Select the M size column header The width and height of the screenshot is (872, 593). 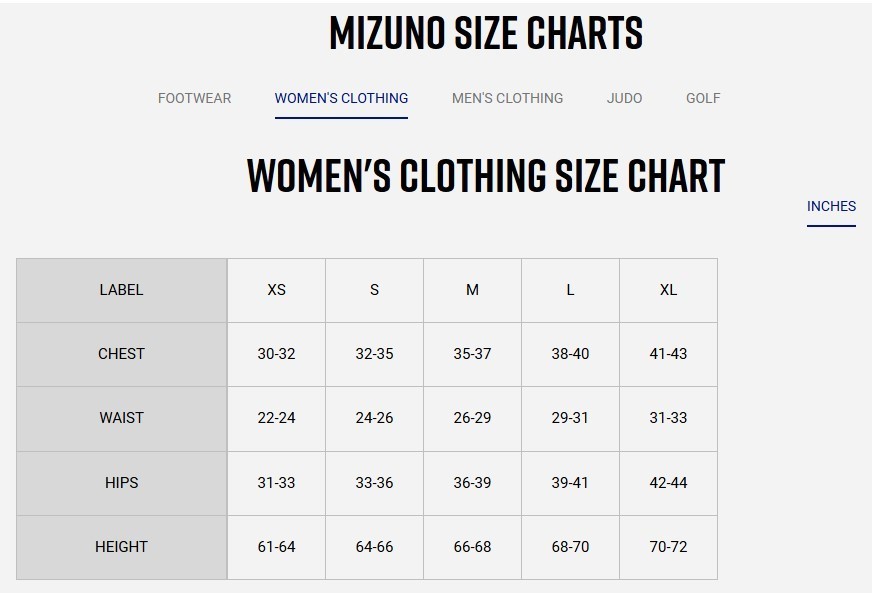(x=472, y=290)
